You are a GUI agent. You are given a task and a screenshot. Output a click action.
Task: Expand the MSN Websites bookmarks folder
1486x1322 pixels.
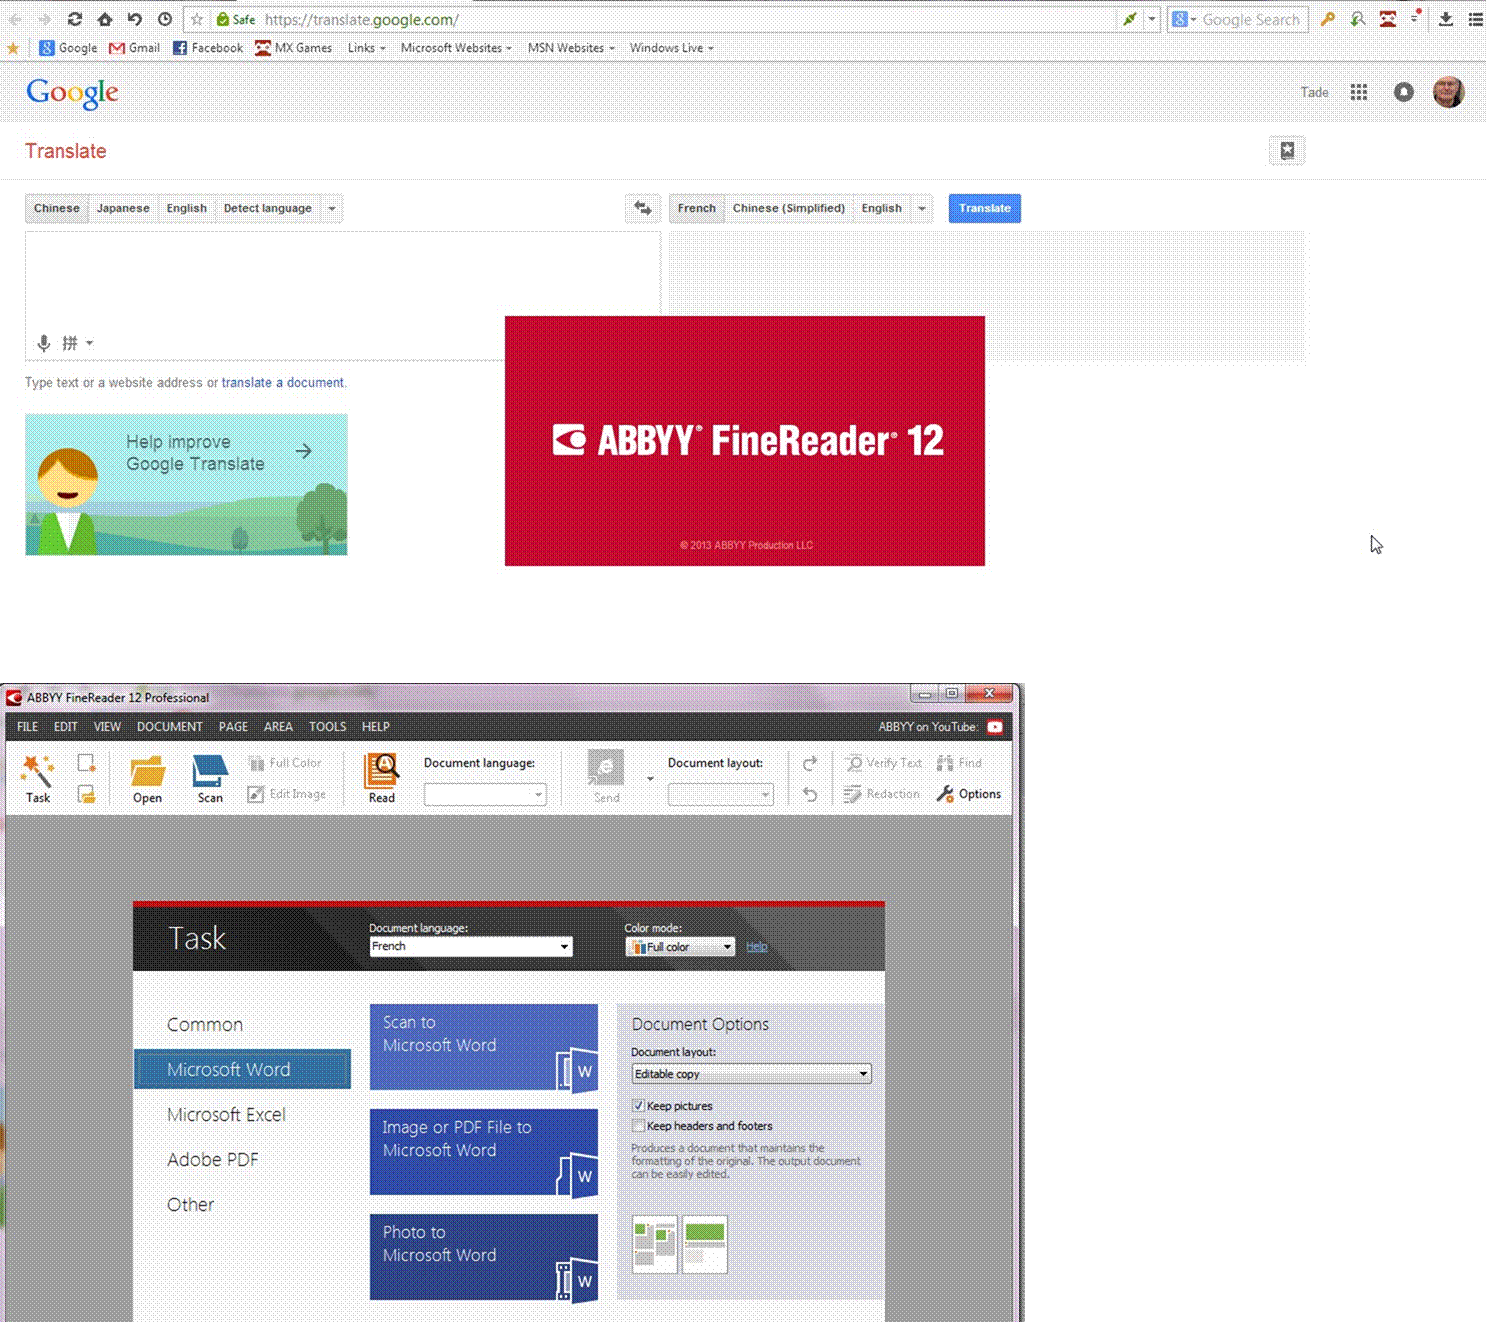click(571, 48)
